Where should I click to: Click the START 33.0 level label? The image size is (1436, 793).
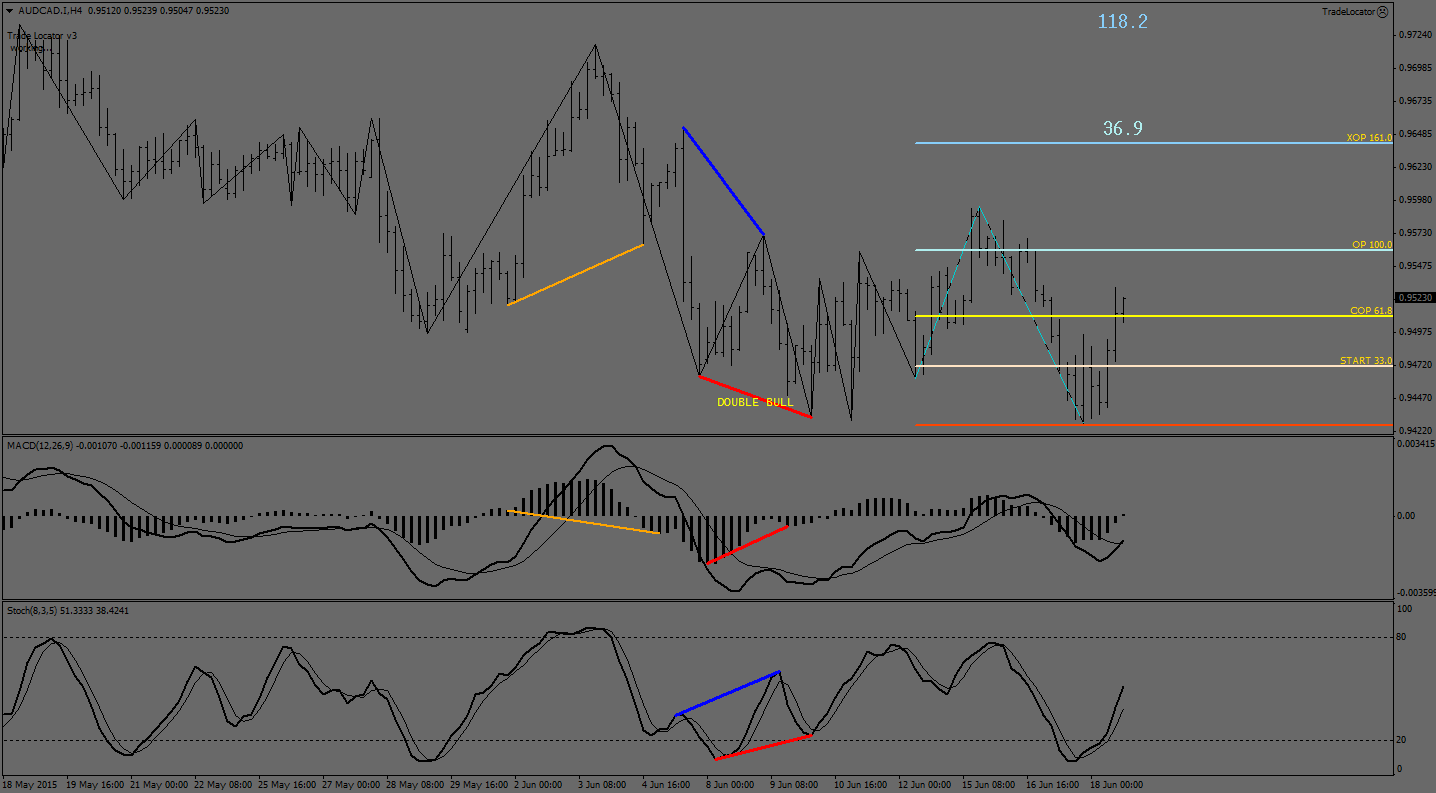coord(1365,360)
